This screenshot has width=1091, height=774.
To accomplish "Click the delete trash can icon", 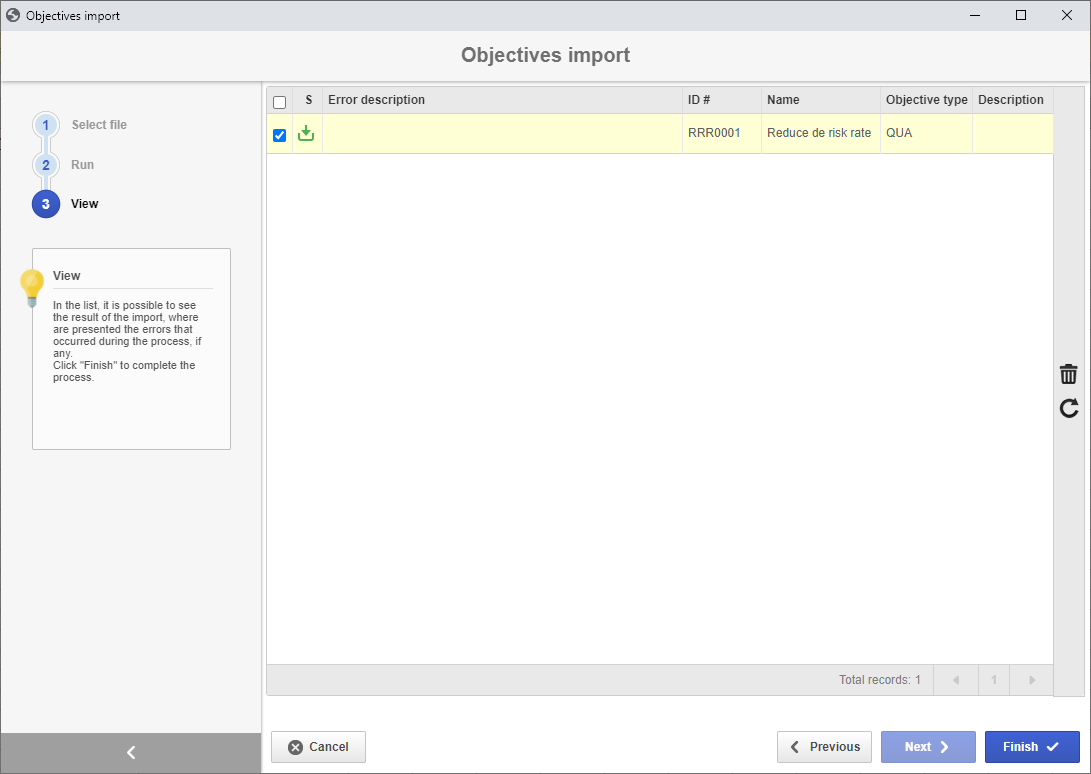I will coord(1068,374).
